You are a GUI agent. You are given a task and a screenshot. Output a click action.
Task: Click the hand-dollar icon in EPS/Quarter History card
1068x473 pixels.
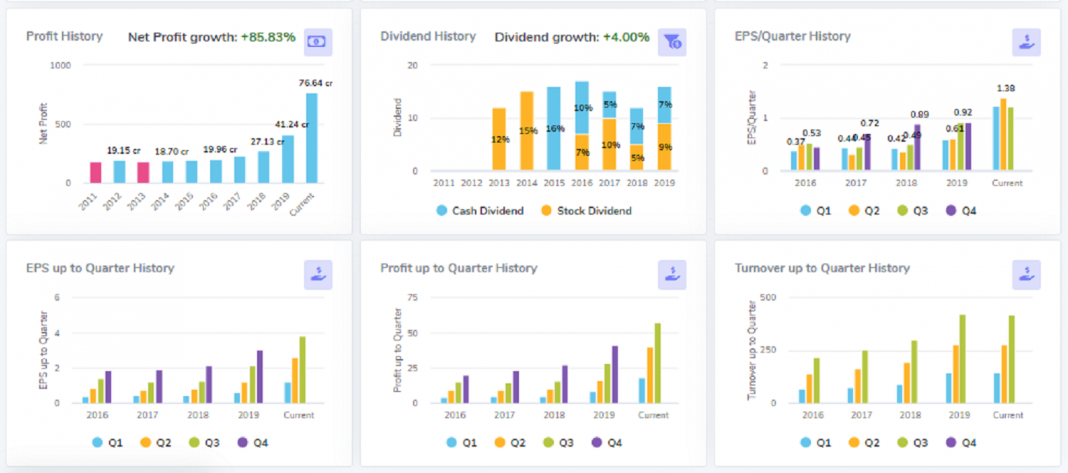pos(1026,41)
